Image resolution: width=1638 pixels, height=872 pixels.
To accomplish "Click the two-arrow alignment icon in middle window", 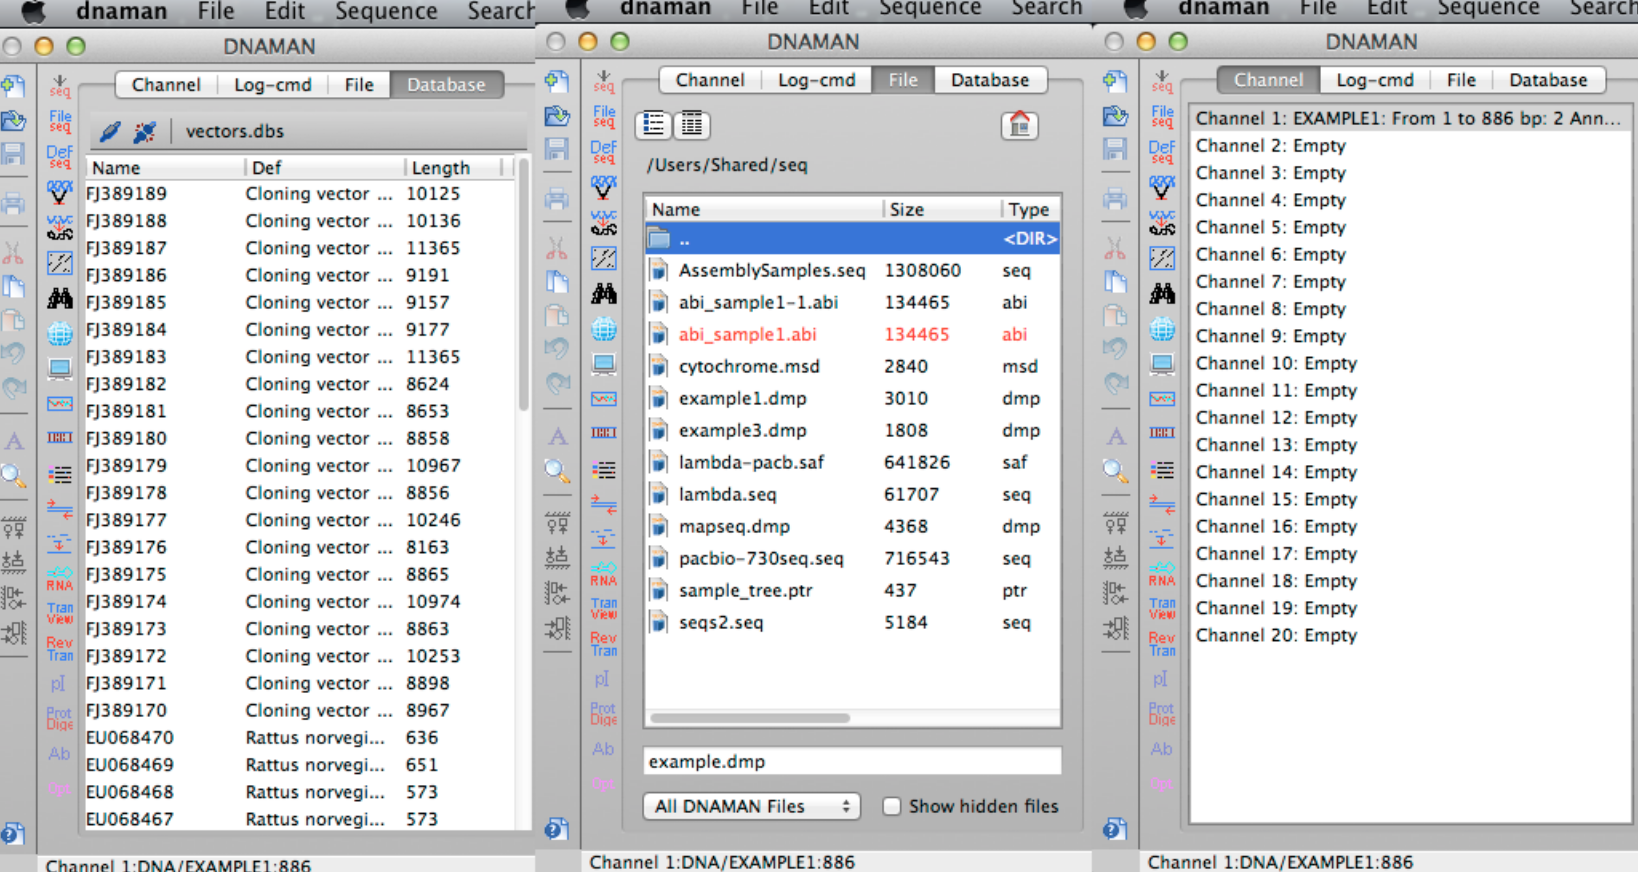I will coord(604,503).
